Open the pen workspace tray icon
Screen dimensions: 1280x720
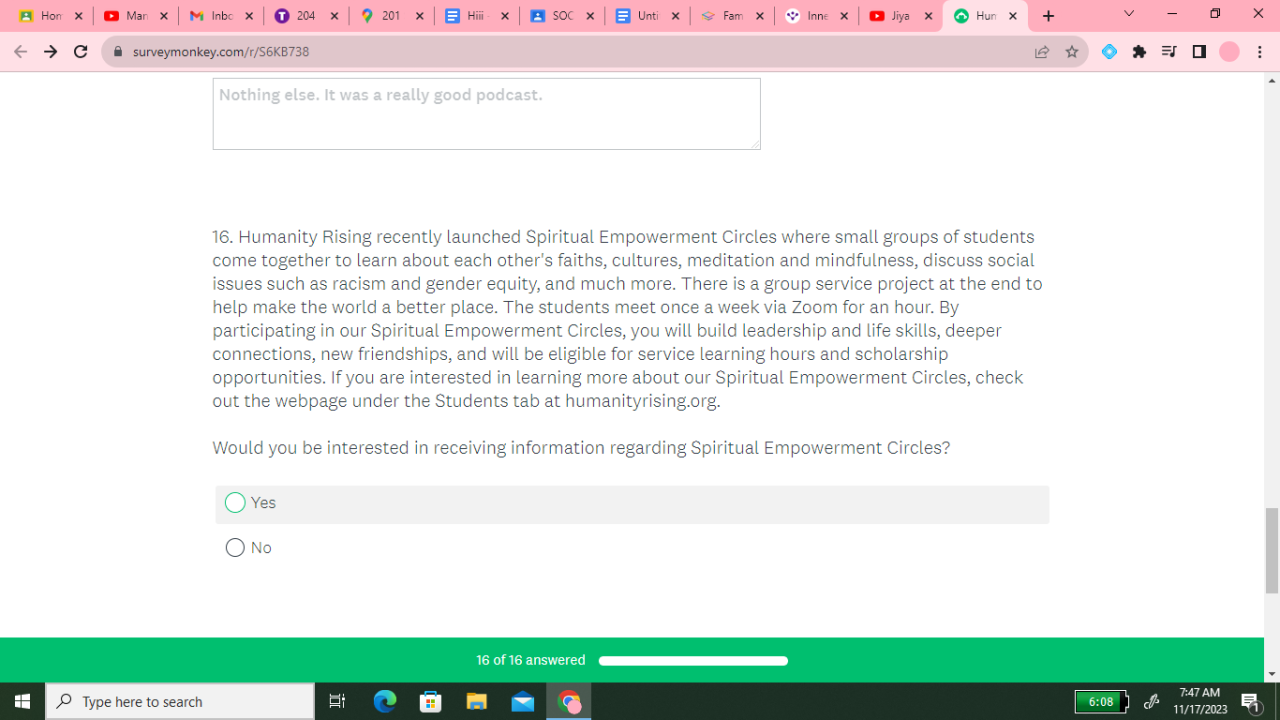(x=1151, y=701)
